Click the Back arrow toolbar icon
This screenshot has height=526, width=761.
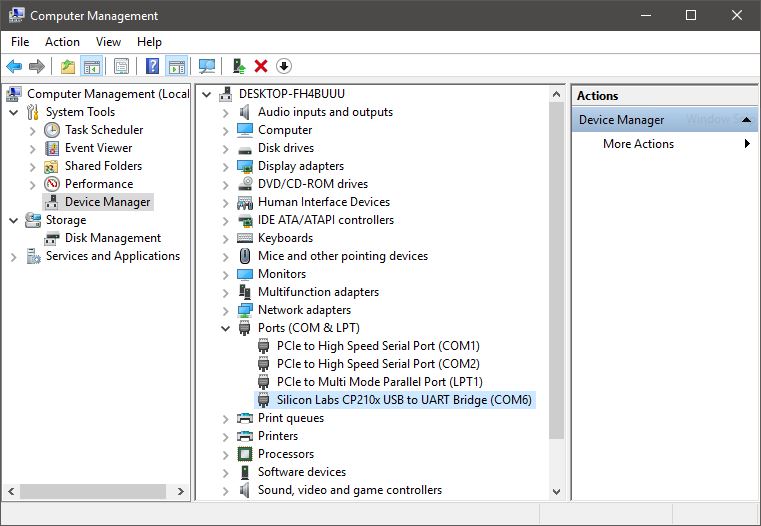coord(14,66)
